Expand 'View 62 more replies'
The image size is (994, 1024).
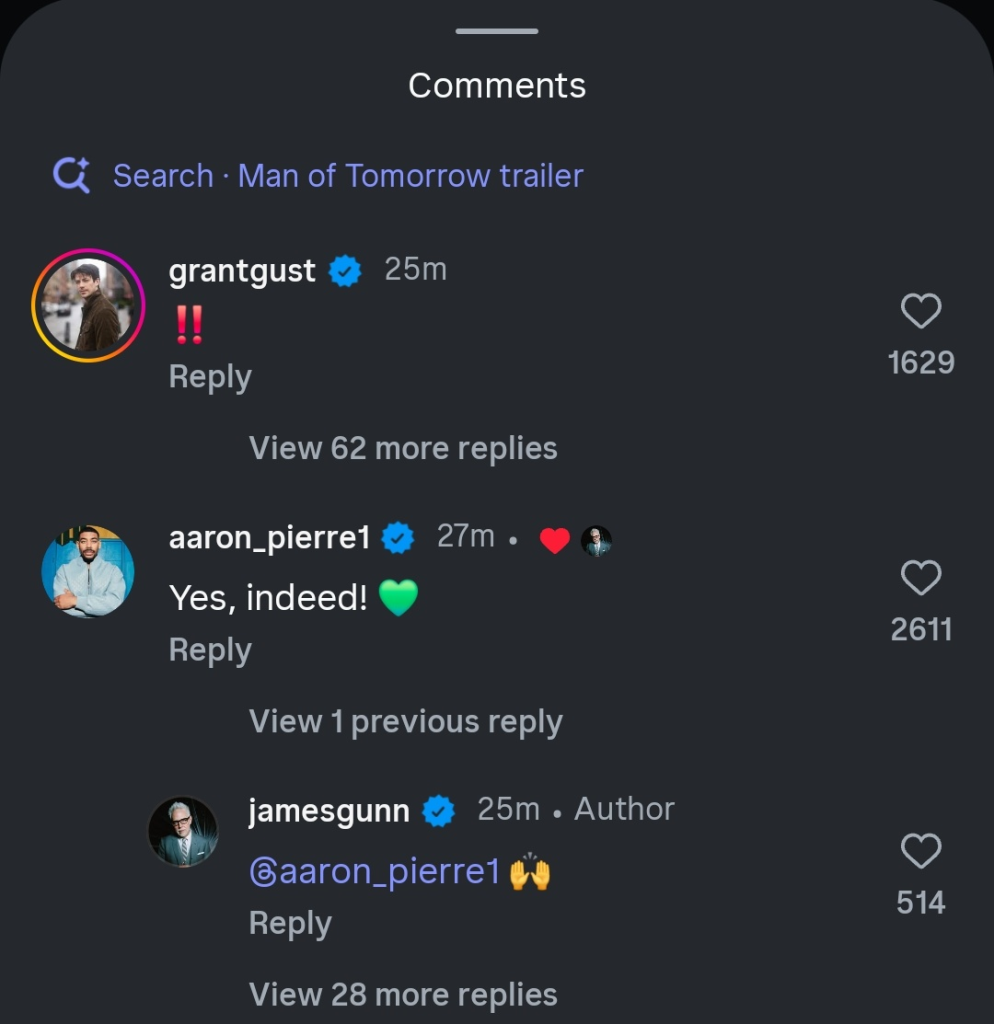coord(403,448)
